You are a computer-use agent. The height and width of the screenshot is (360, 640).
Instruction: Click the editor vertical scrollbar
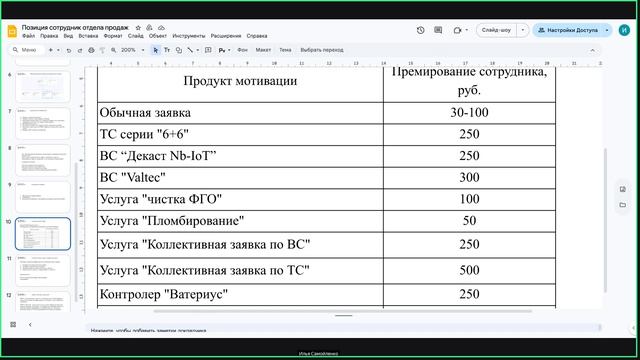click(605, 220)
